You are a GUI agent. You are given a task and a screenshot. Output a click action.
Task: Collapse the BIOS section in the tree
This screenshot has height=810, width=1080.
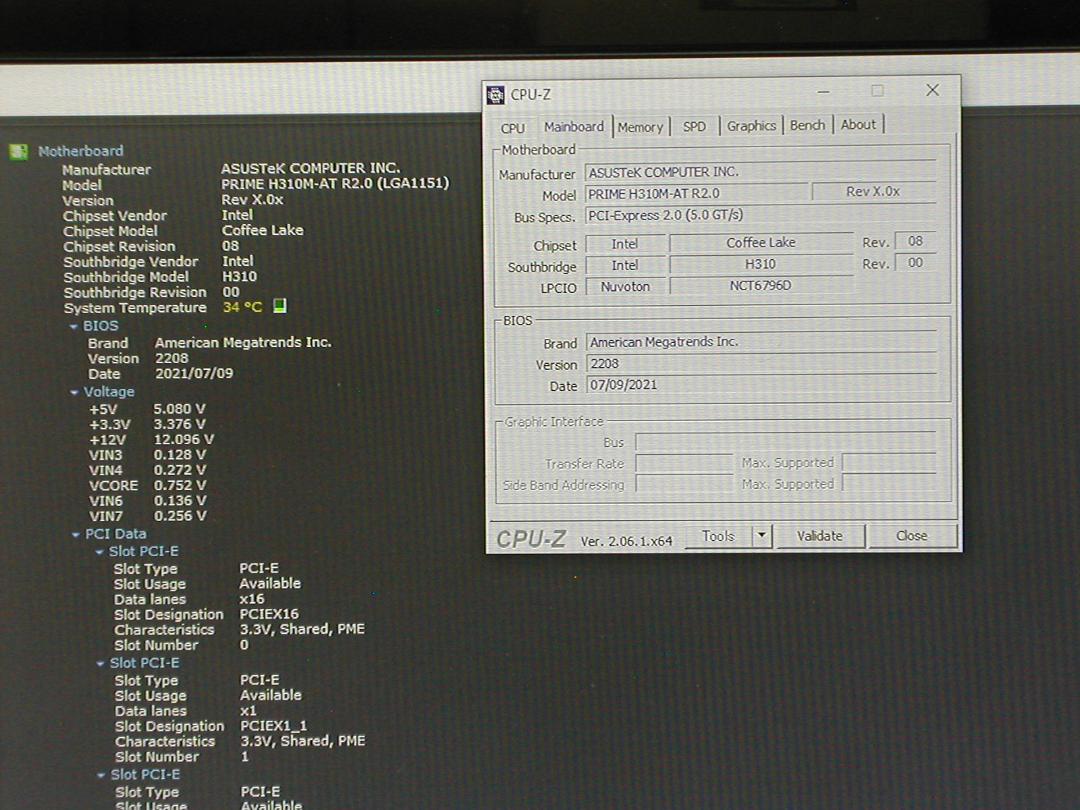[74, 326]
